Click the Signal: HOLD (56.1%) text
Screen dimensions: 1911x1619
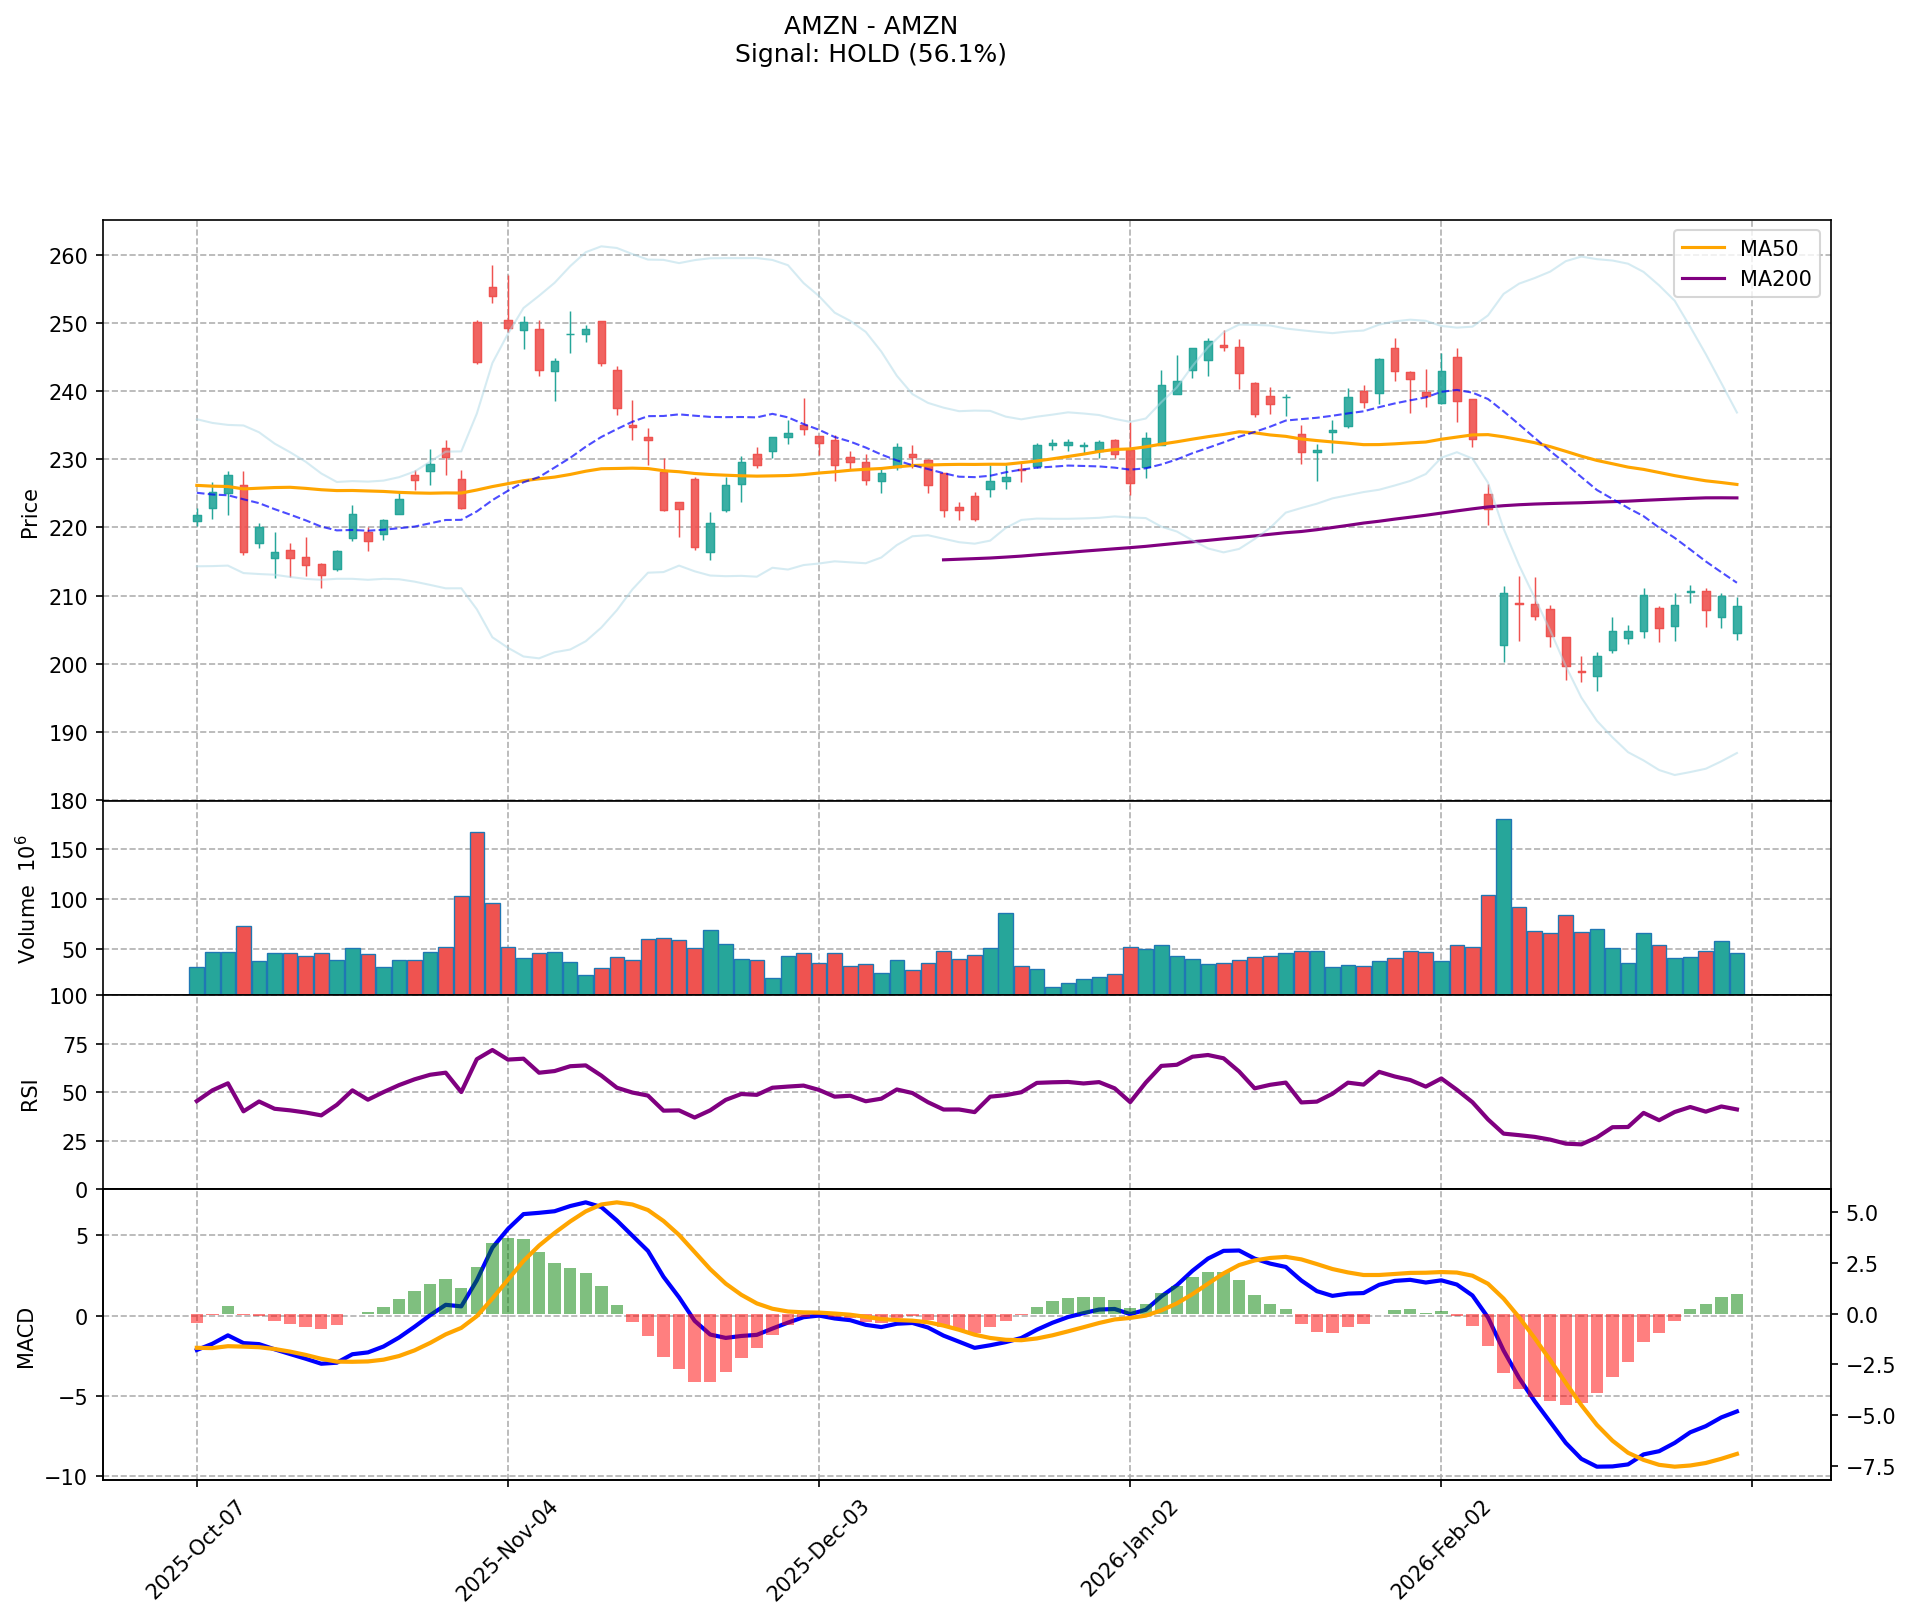click(870, 54)
